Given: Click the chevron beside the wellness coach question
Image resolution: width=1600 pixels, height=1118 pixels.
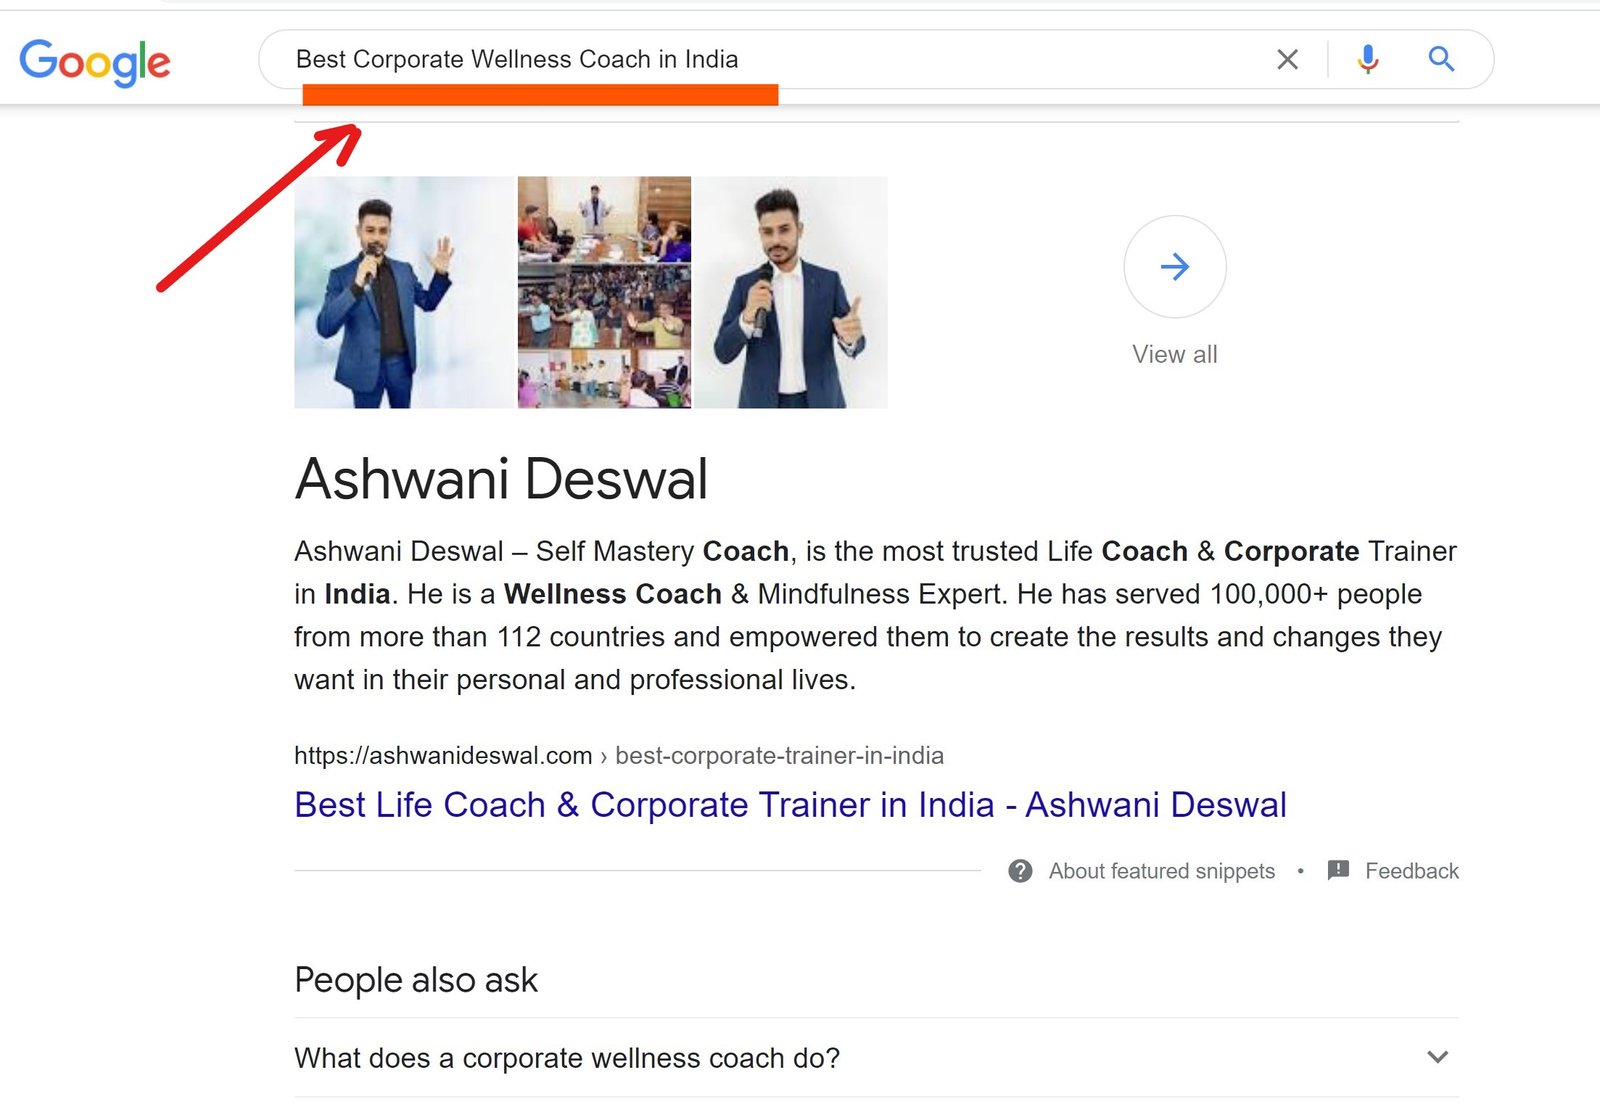Looking at the screenshot, I should [1438, 1057].
